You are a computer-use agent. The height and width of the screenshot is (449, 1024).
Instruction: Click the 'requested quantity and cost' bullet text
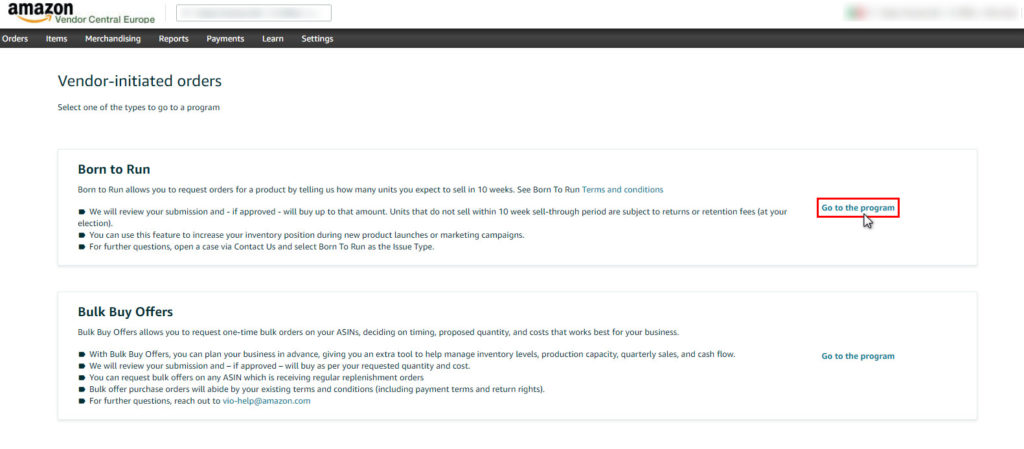tap(280, 366)
